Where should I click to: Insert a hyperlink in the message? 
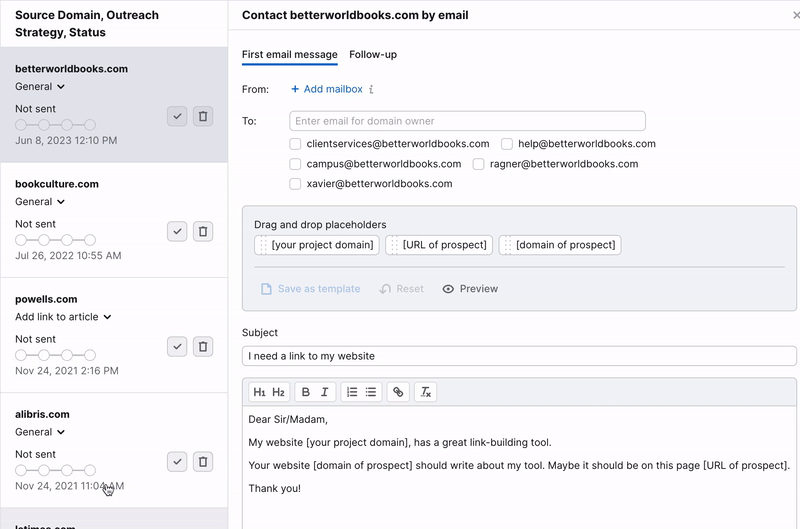pos(398,392)
